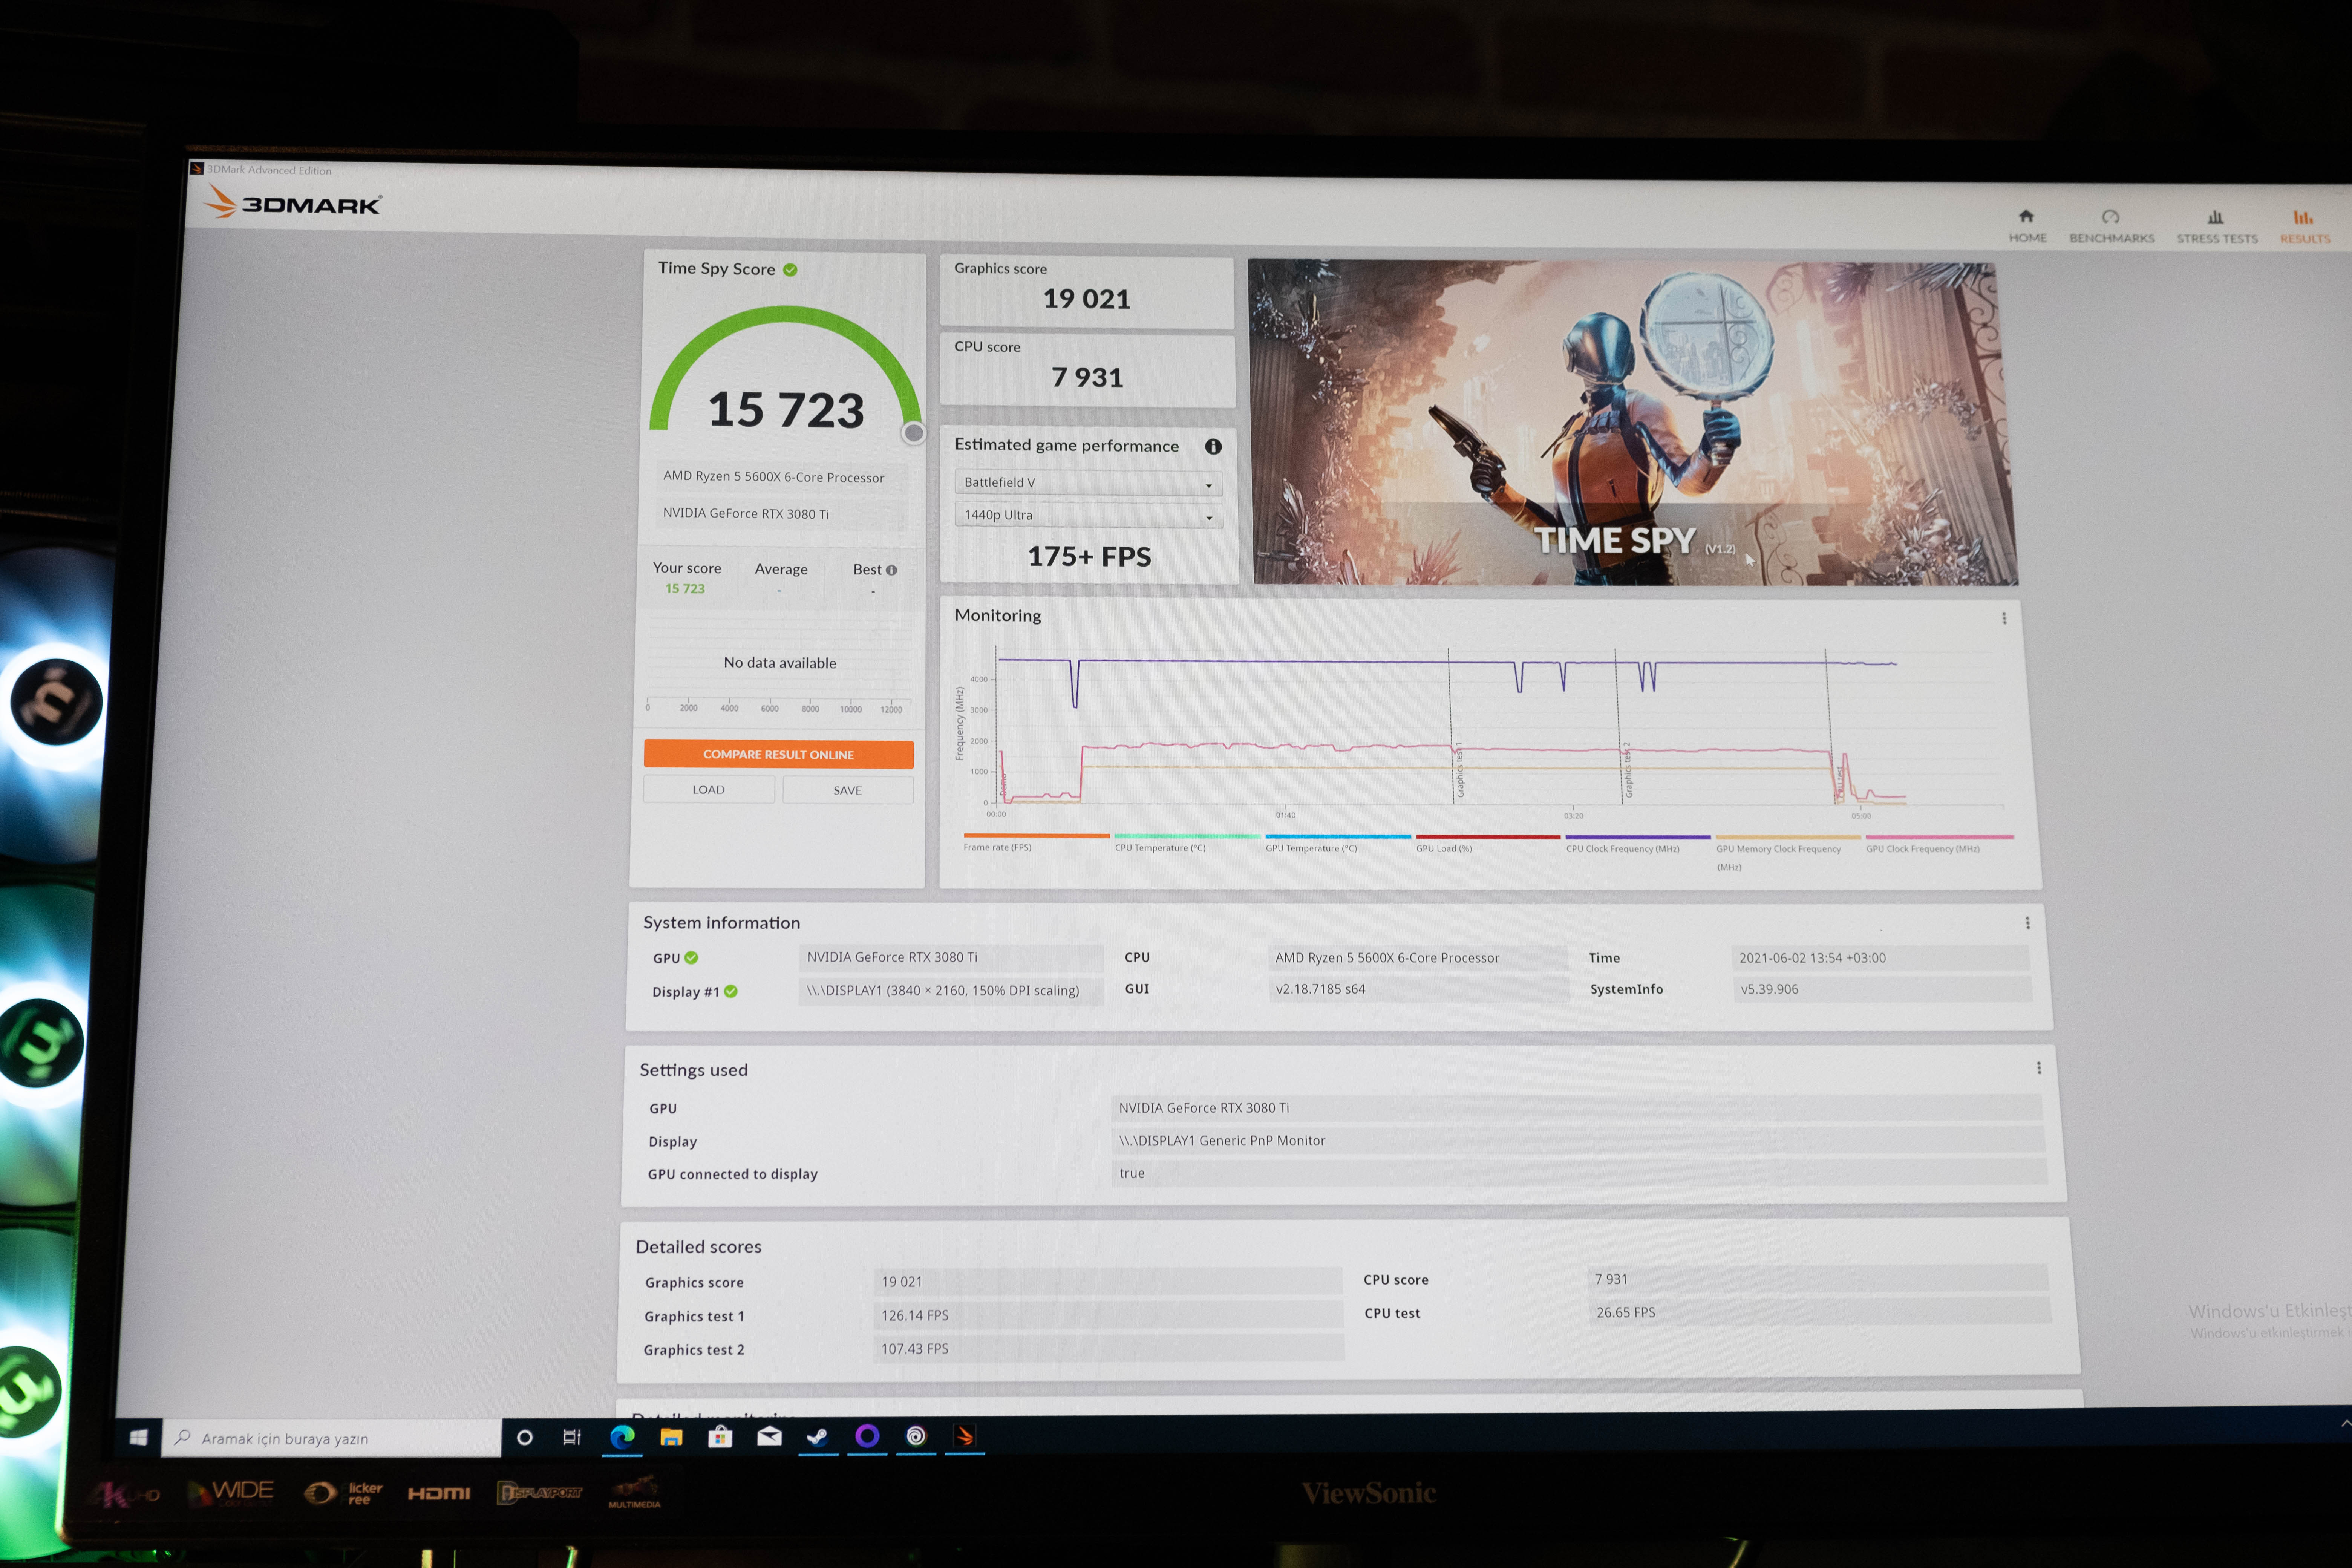2352x1568 pixels.
Task: Click GPU verified checkmark in System information
Action: (691, 958)
